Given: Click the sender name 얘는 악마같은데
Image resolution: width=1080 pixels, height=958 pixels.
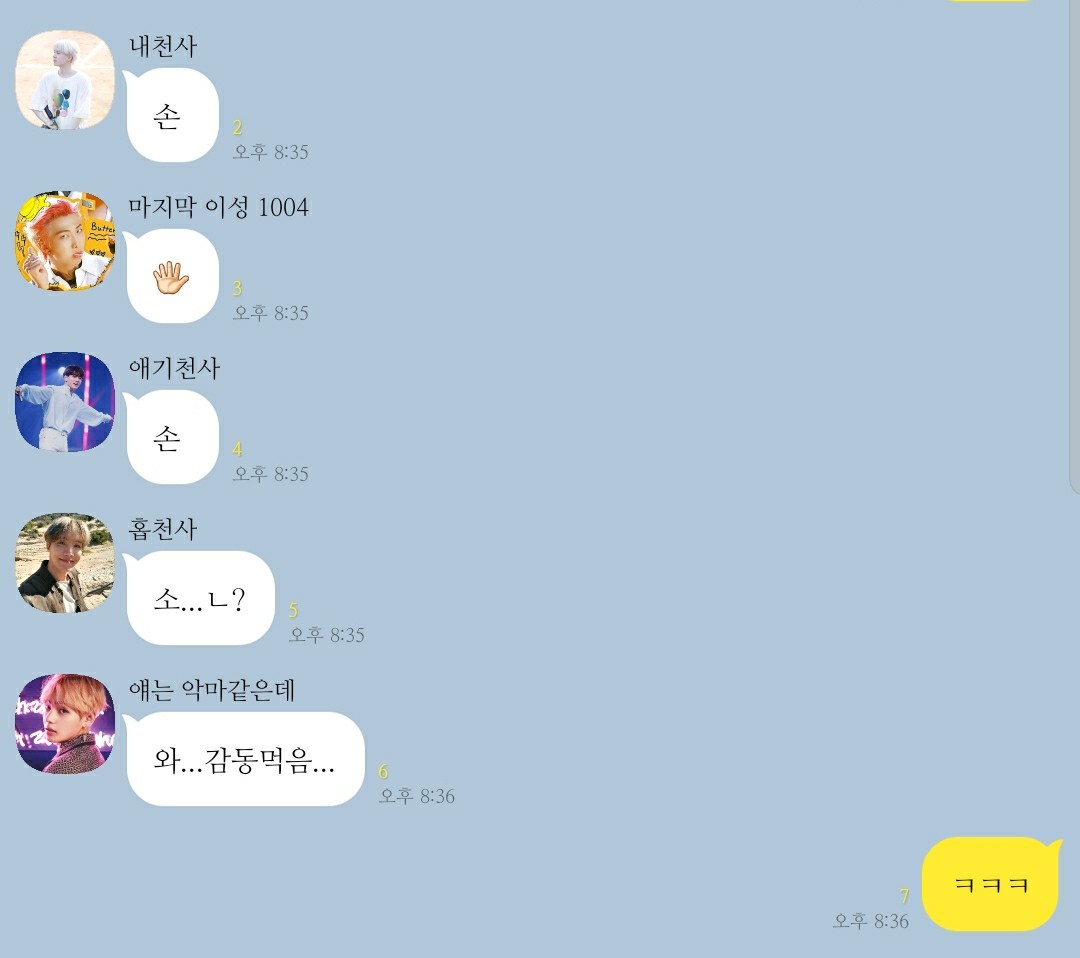Looking at the screenshot, I should [212, 690].
